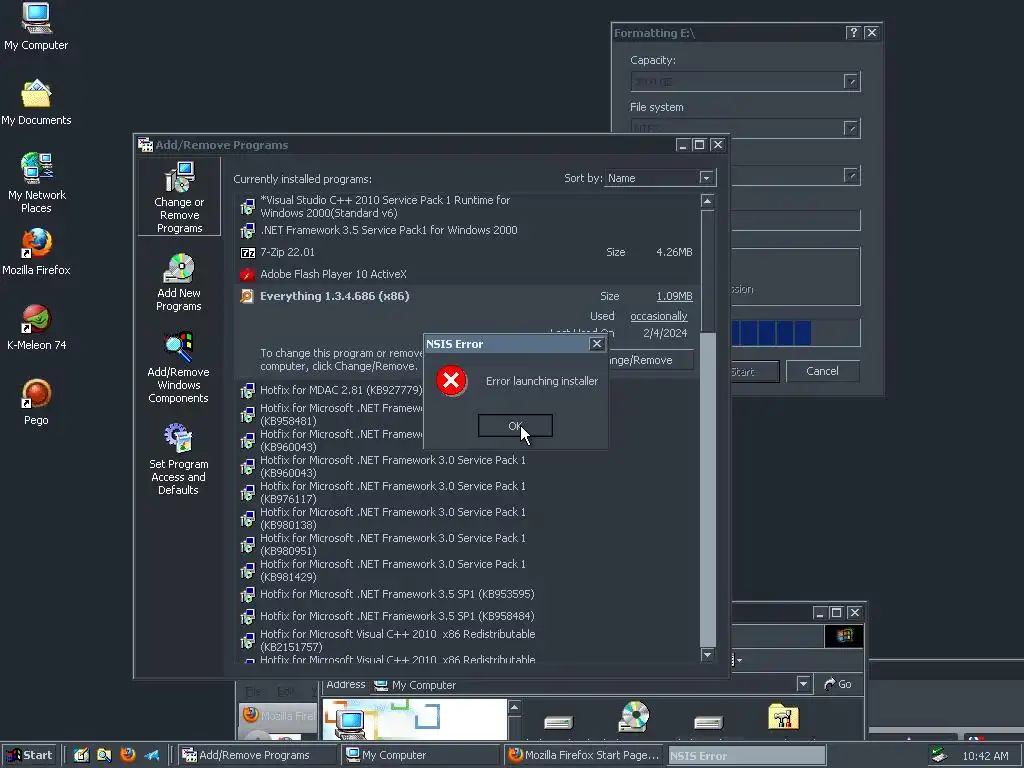Click scroll up arrow in programs list
This screenshot has width=1024, height=768.
[x=707, y=201]
